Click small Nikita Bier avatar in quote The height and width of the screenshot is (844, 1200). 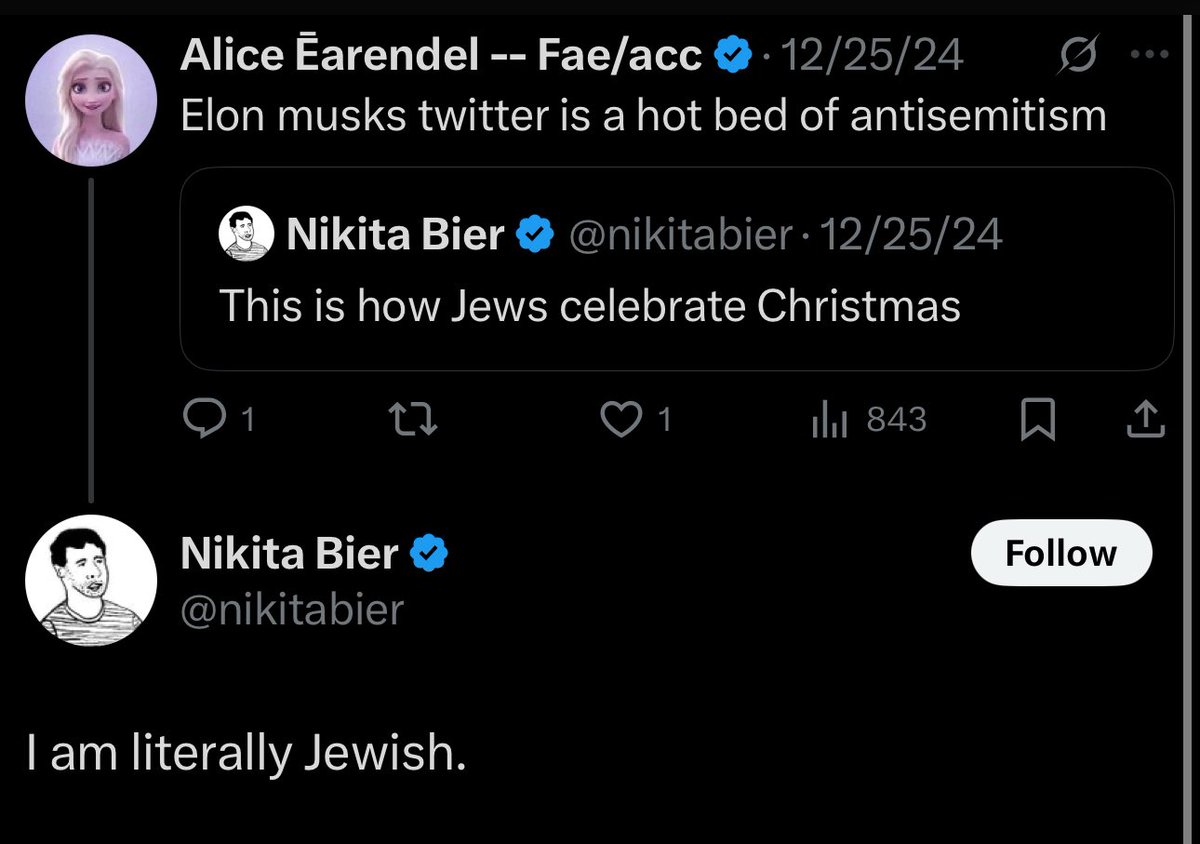[x=246, y=236]
